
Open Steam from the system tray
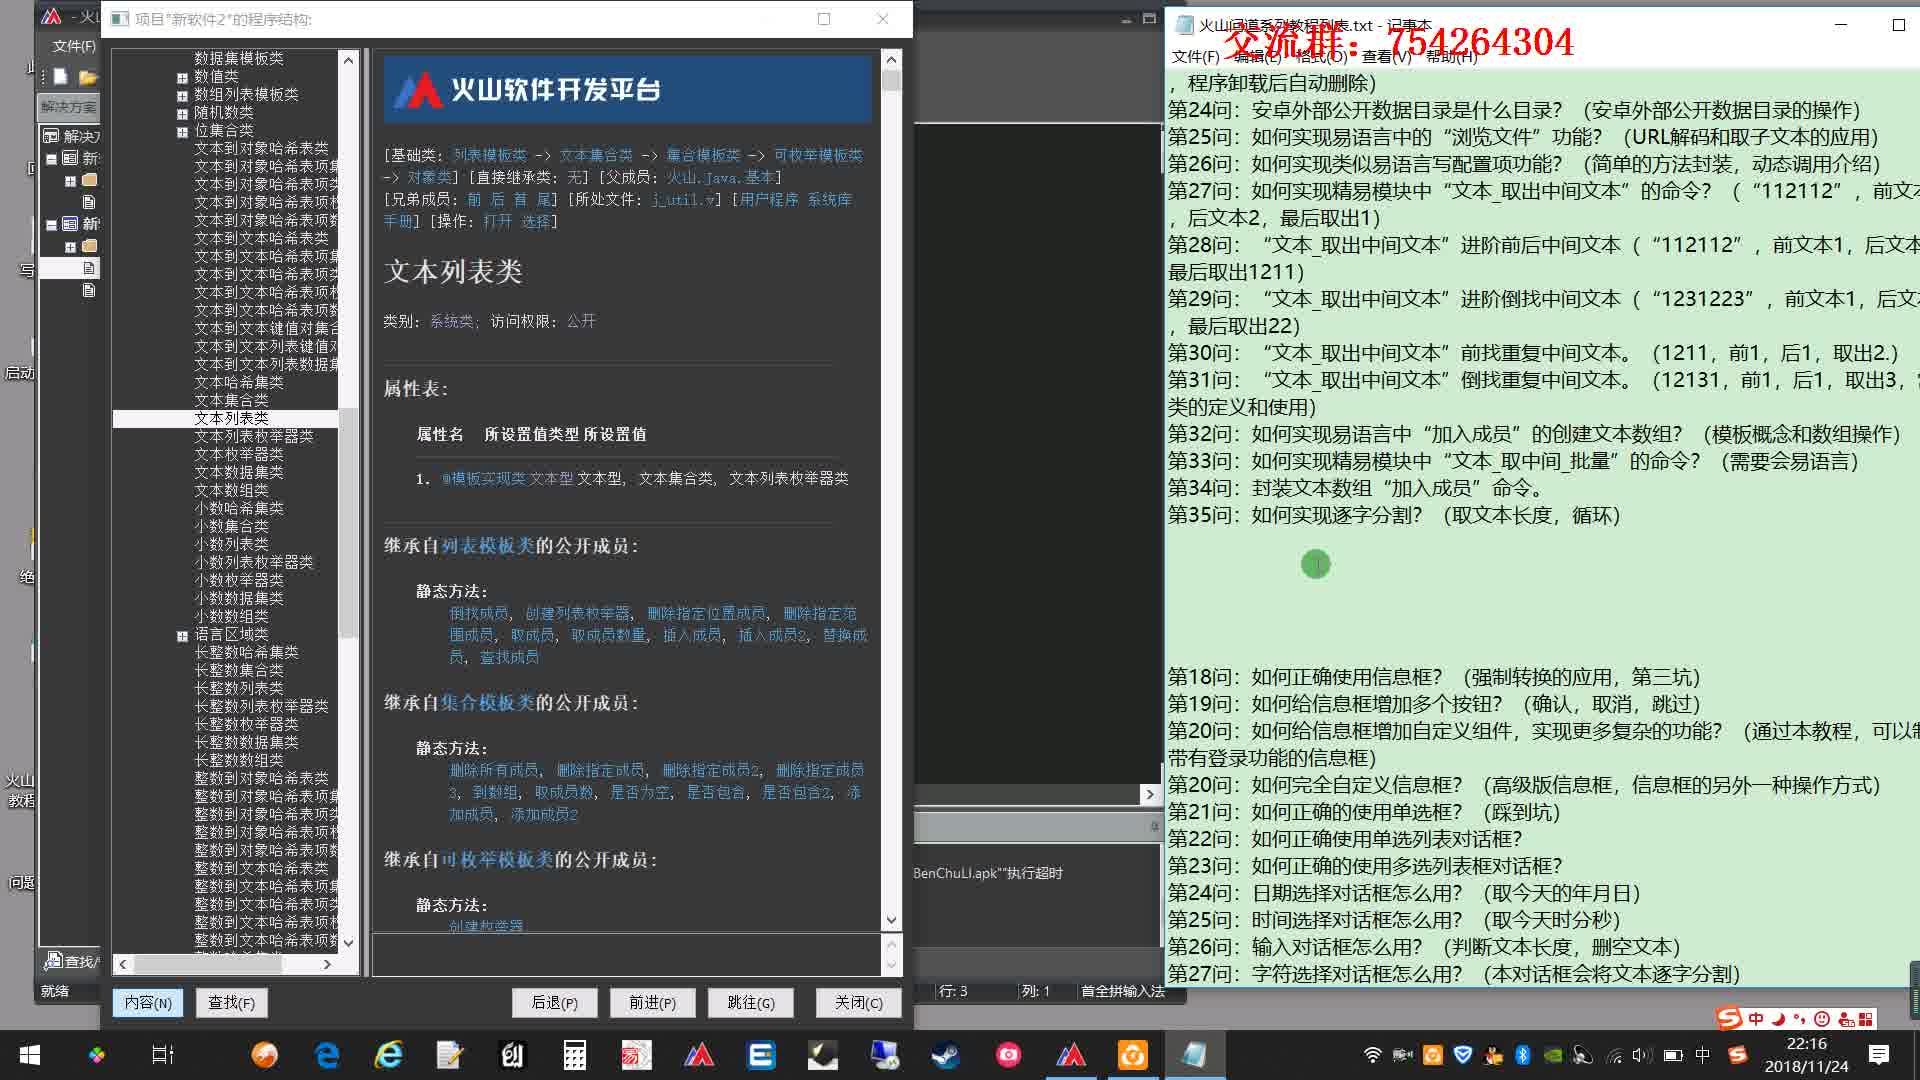point(945,1055)
